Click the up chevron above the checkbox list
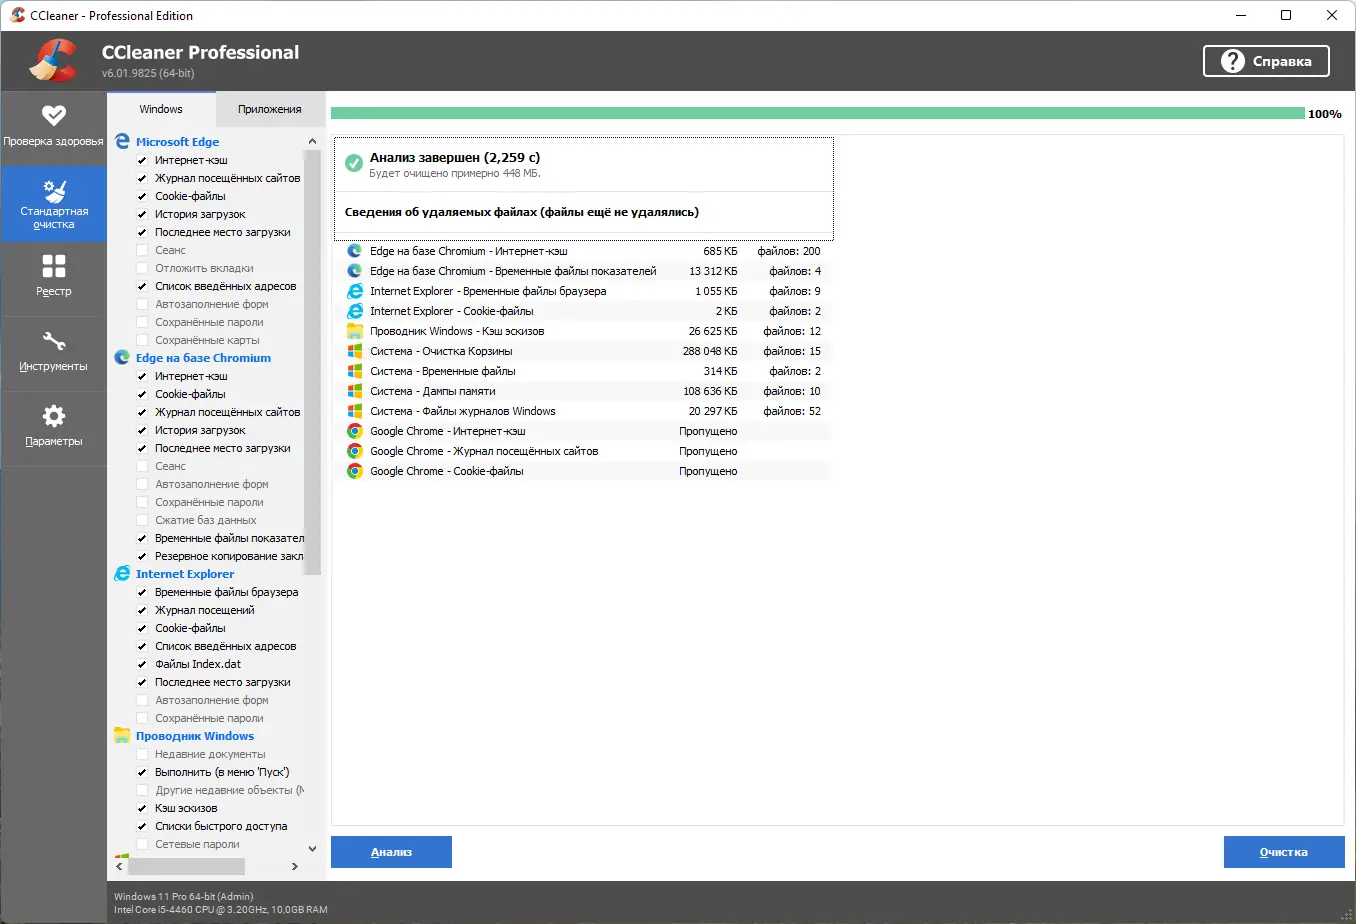The height and width of the screenshot is (924, 1356). (x=311, y=141)
